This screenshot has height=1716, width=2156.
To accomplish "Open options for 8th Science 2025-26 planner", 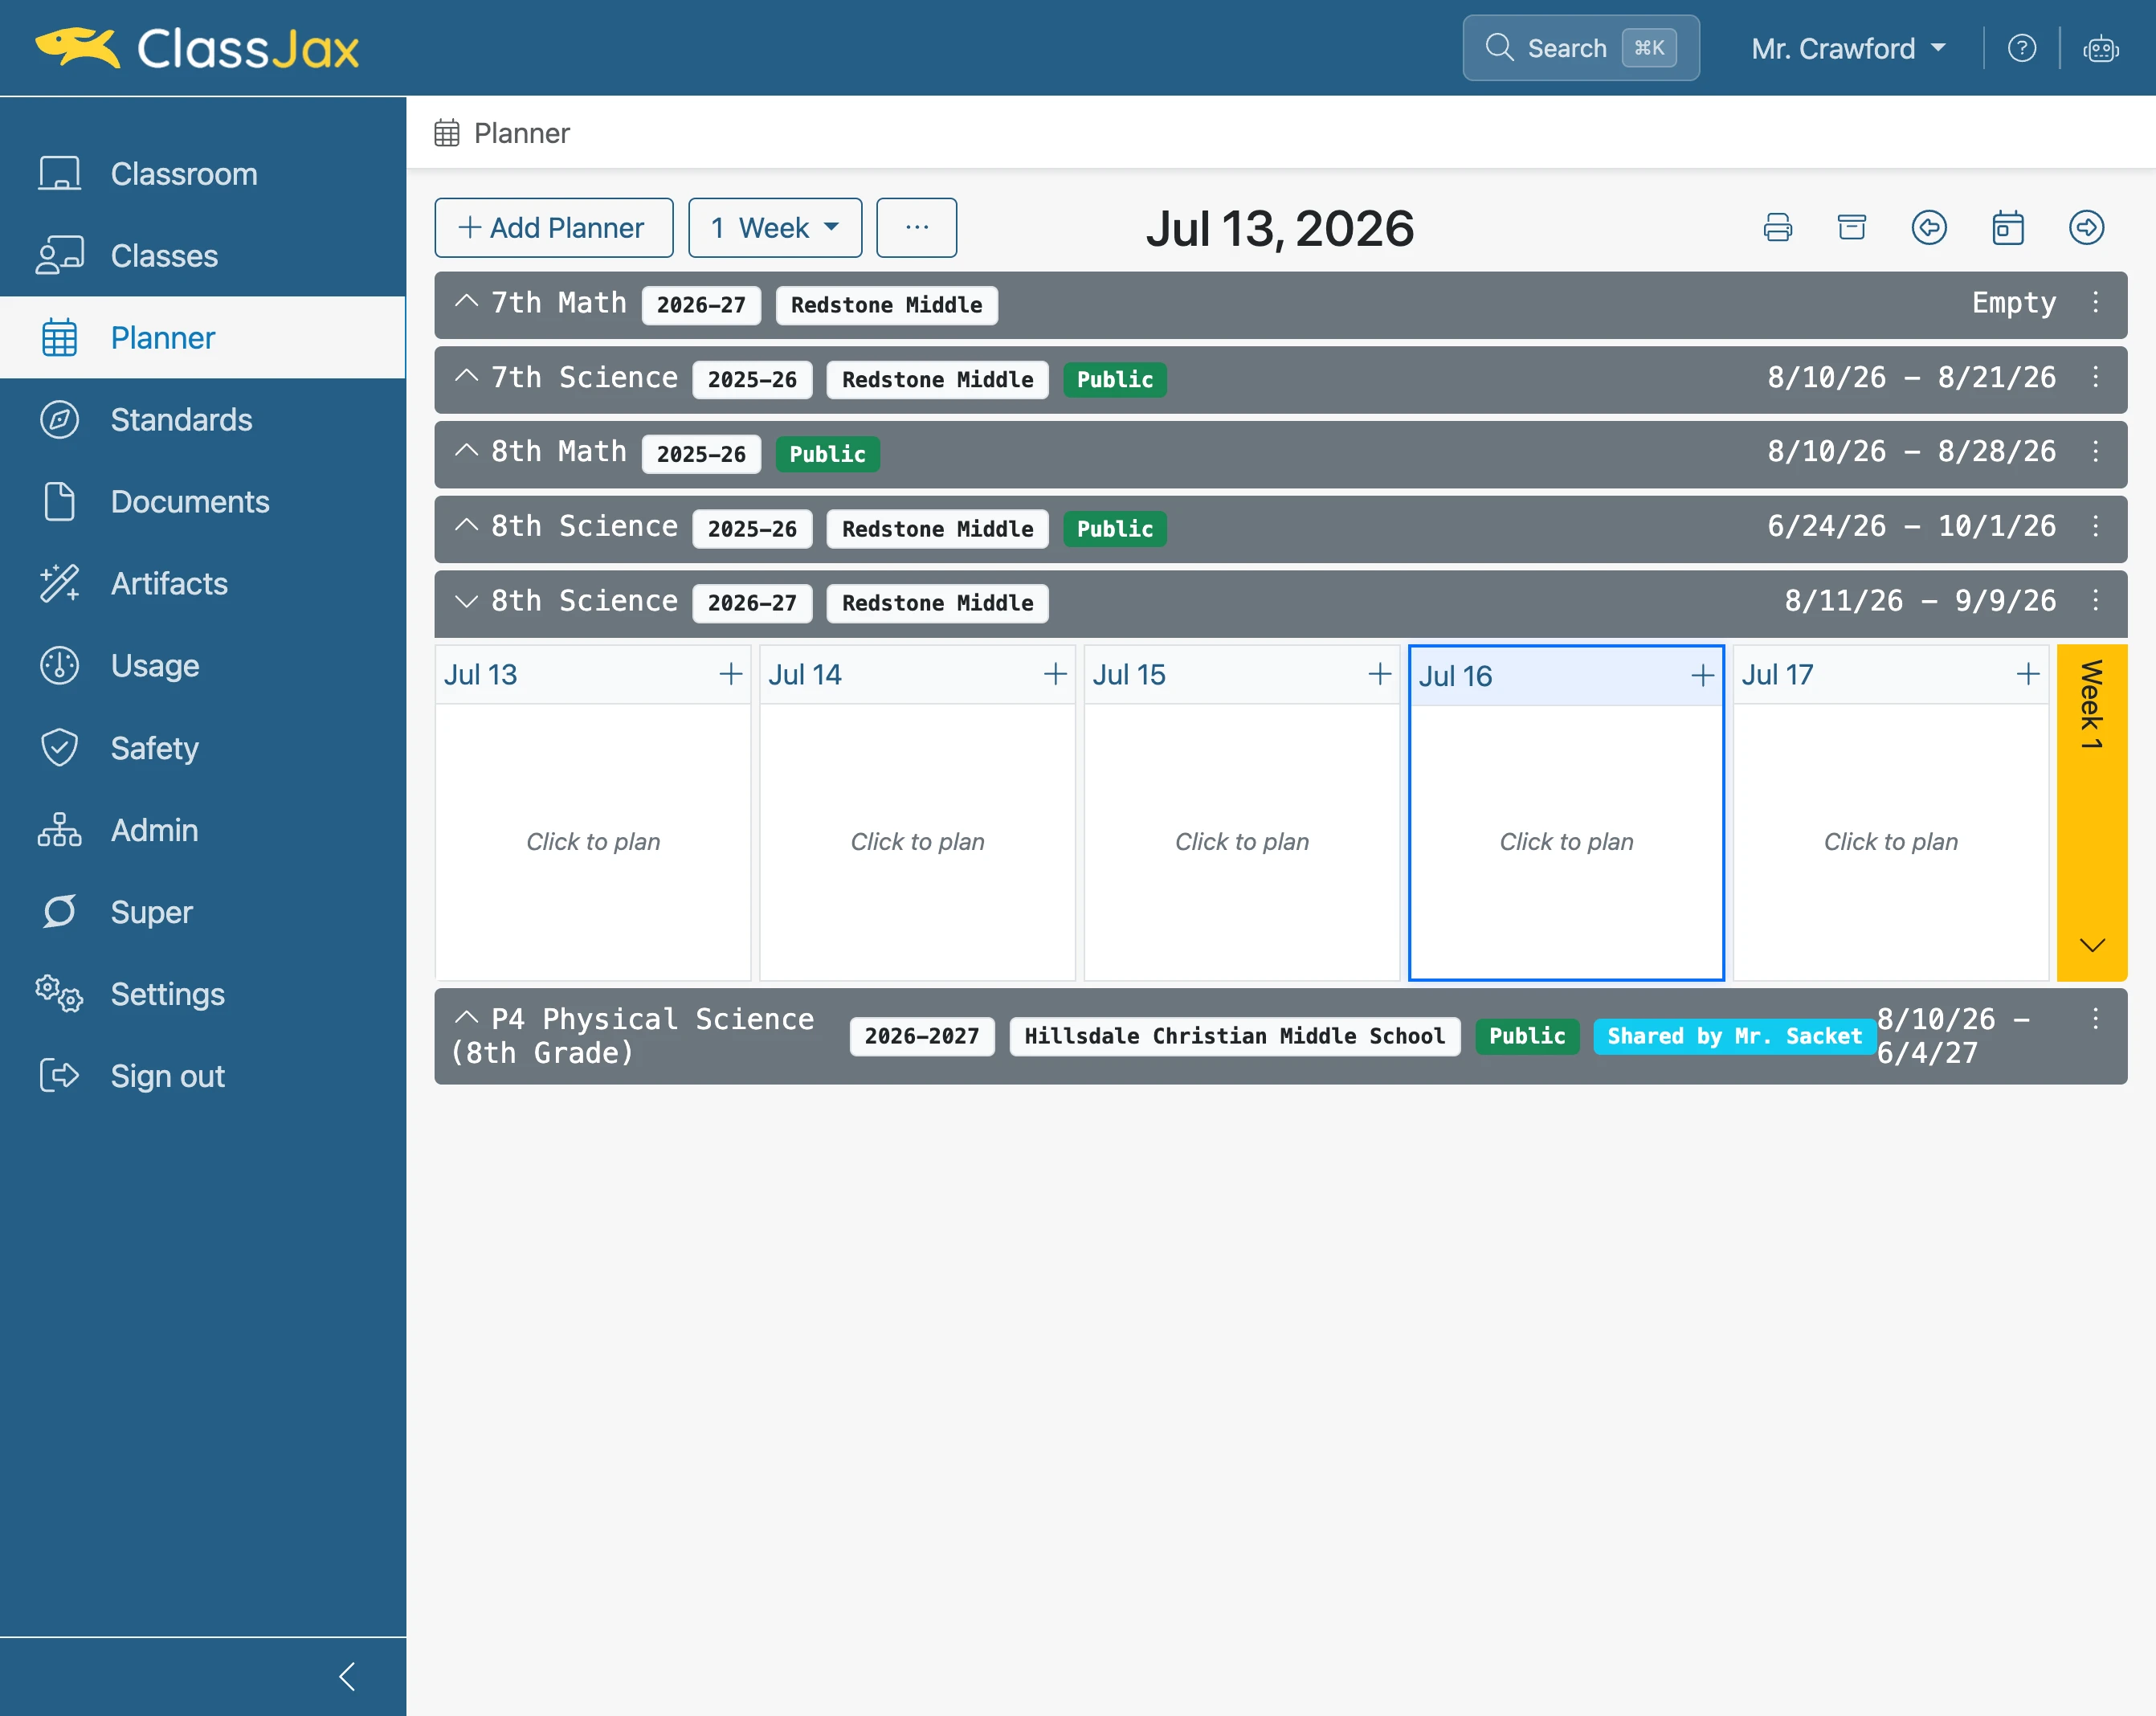I will click(x=2095, y=527).
